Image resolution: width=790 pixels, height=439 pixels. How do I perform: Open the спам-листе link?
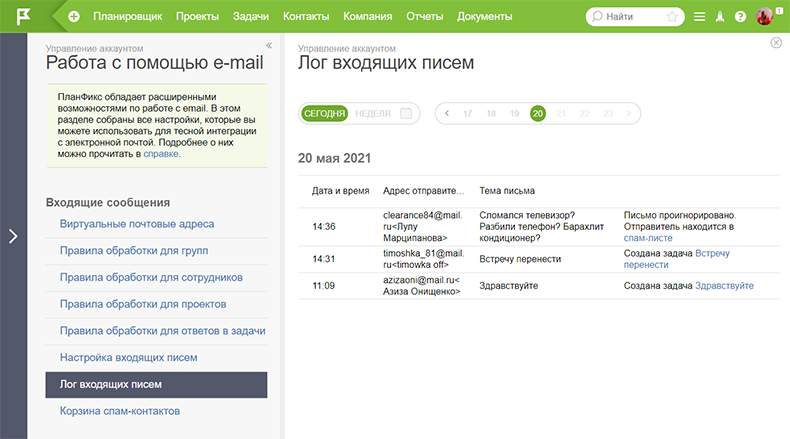coord(648,238)
